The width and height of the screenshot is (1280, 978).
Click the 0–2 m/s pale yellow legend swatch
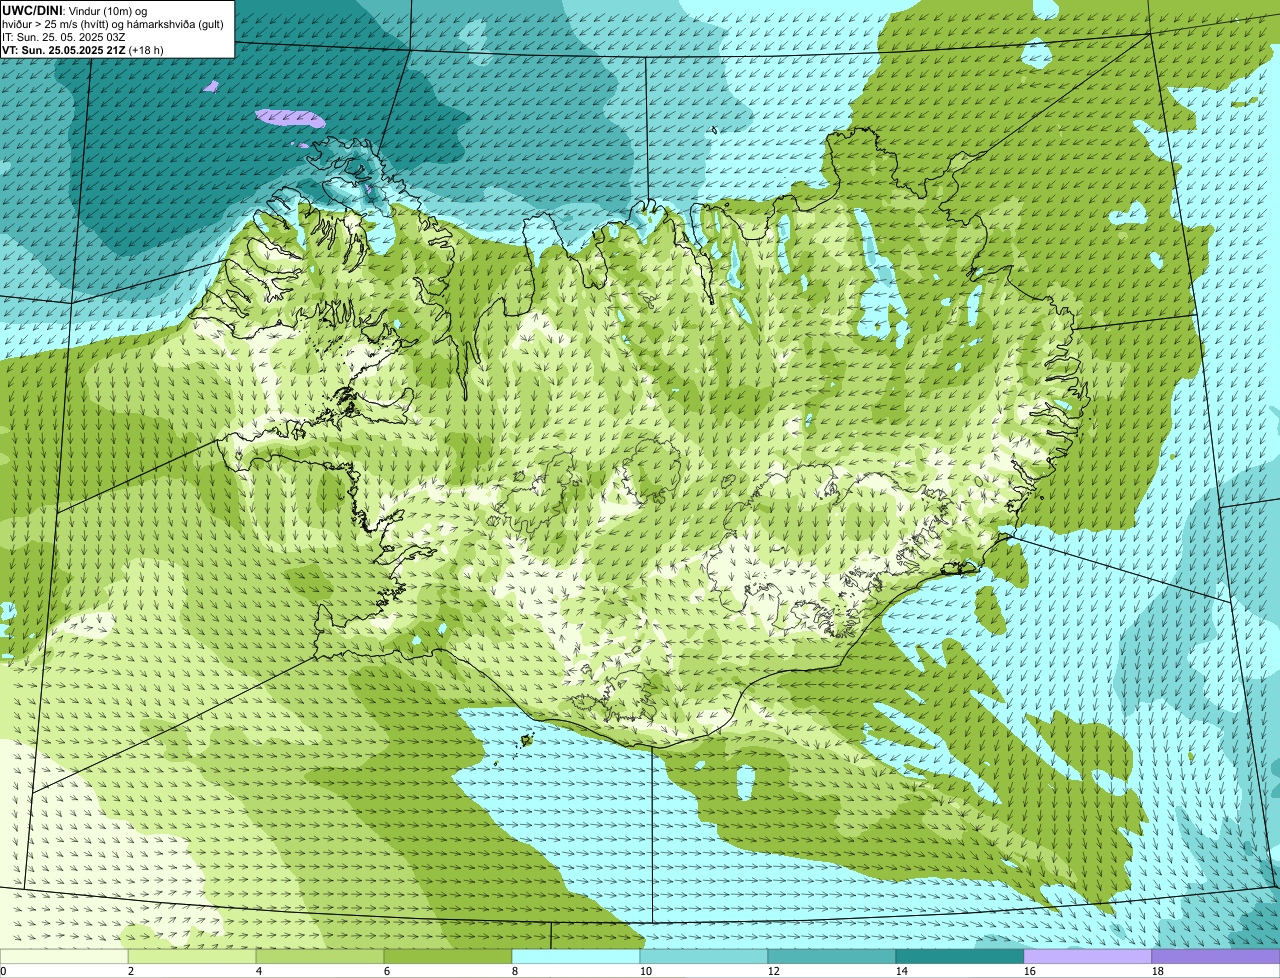tap(64, 956)
